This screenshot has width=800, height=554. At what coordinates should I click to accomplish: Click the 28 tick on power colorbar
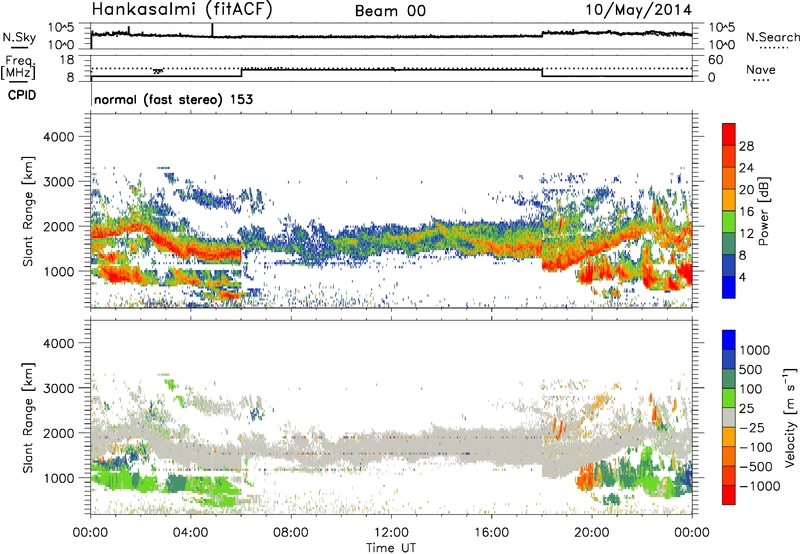click(x=746, y=146)
